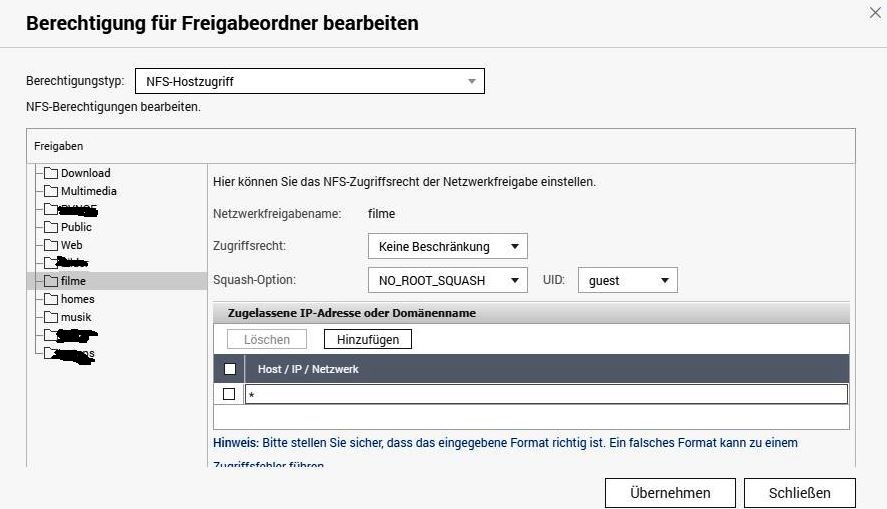
Task: Click the Löschen button
Action: pyautogui.click(x=267, y=340)
